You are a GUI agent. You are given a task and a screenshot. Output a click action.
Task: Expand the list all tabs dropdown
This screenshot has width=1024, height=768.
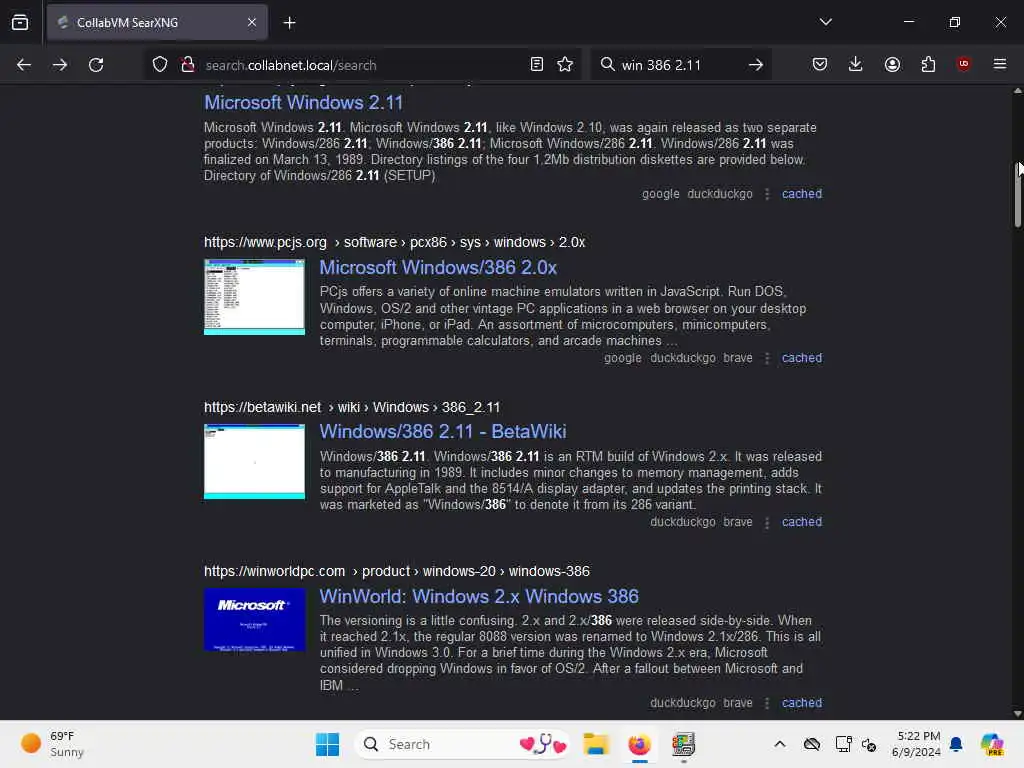(825, 22)
